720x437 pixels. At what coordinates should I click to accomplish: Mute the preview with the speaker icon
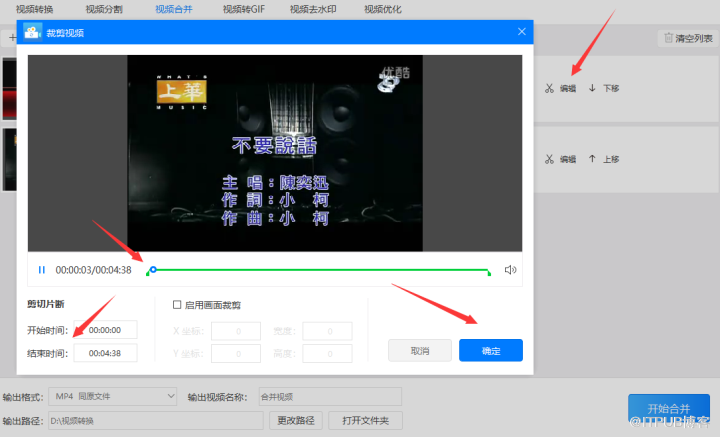tap(510, 269)
